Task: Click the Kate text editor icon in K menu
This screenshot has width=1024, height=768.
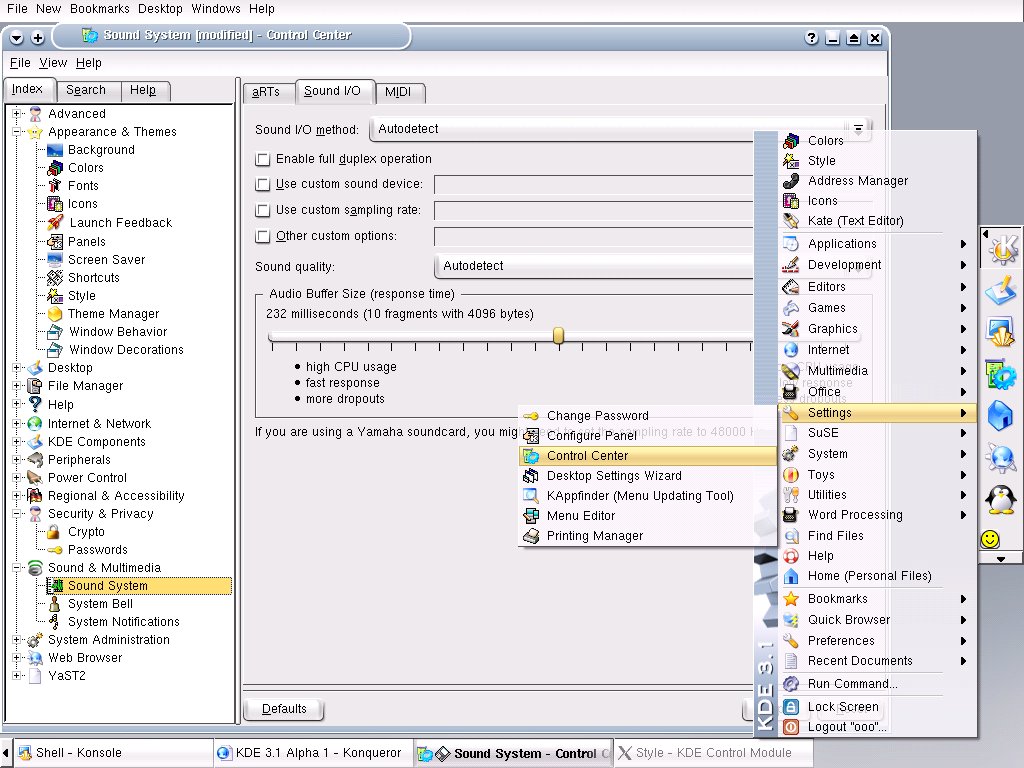Action: tap(791, 221)
